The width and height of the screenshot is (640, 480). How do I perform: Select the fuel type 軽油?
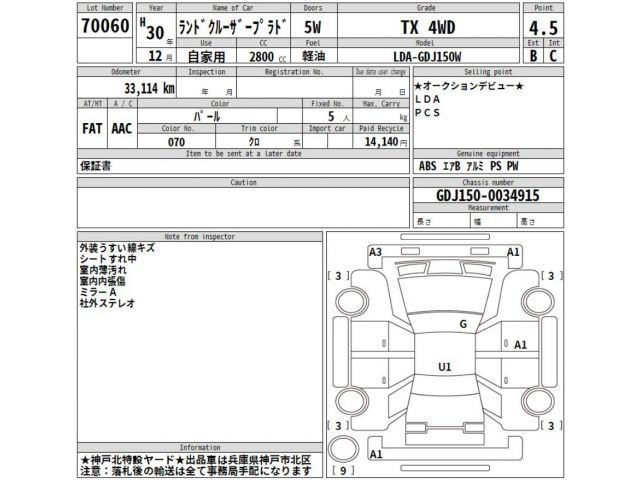click(x=313, y=56)
